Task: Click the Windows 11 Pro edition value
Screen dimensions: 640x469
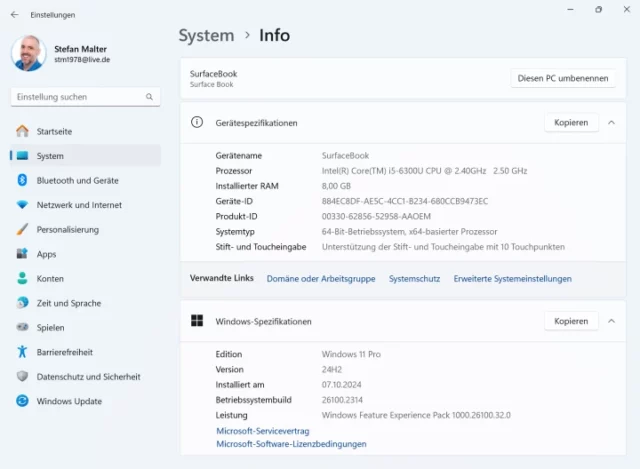Action: [x=351, y=354]
